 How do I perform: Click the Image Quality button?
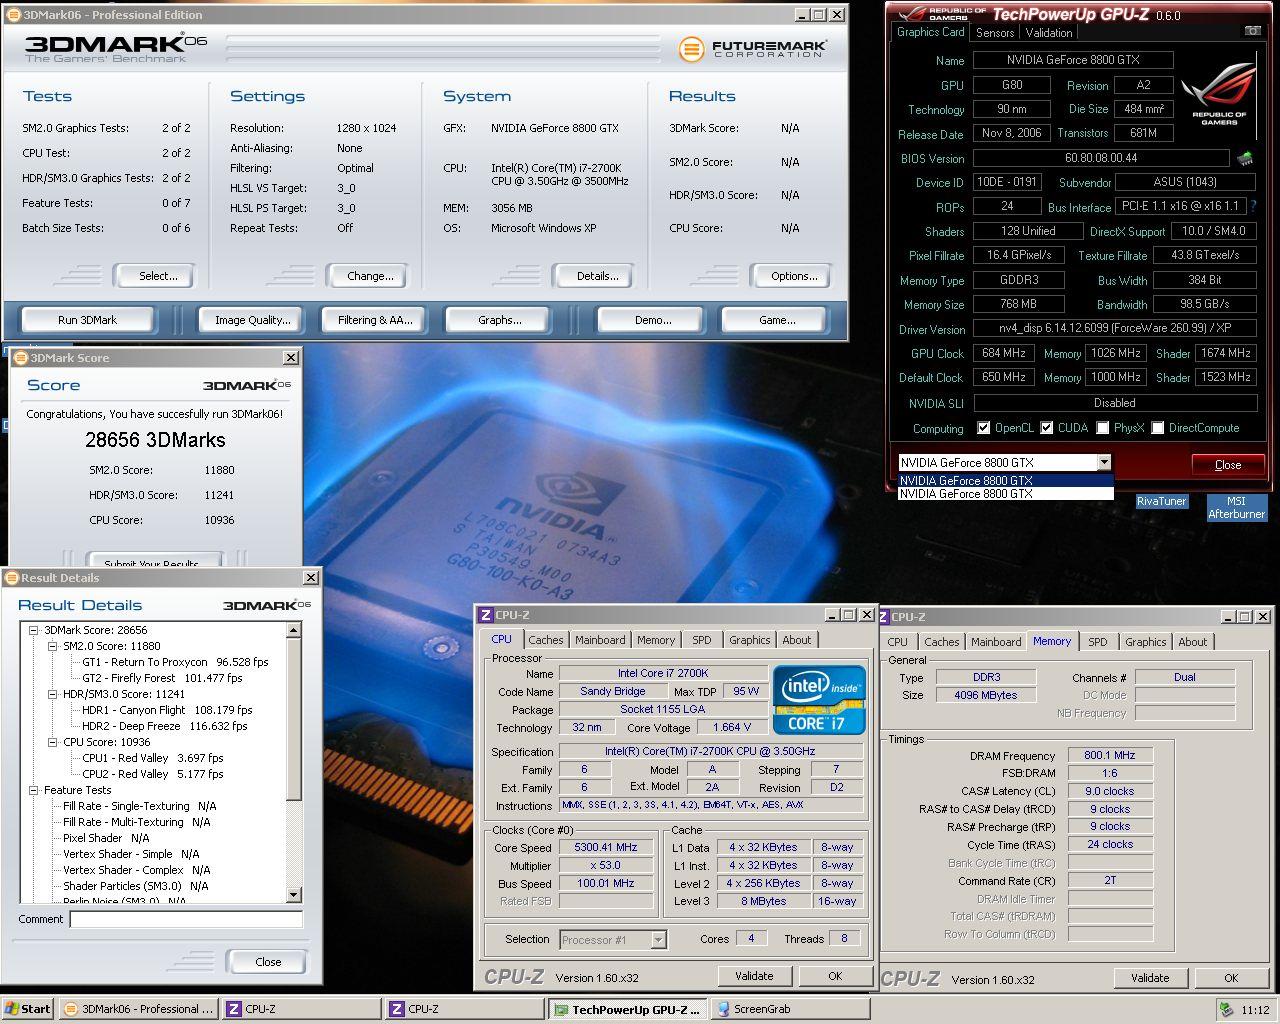click(253, 320)
